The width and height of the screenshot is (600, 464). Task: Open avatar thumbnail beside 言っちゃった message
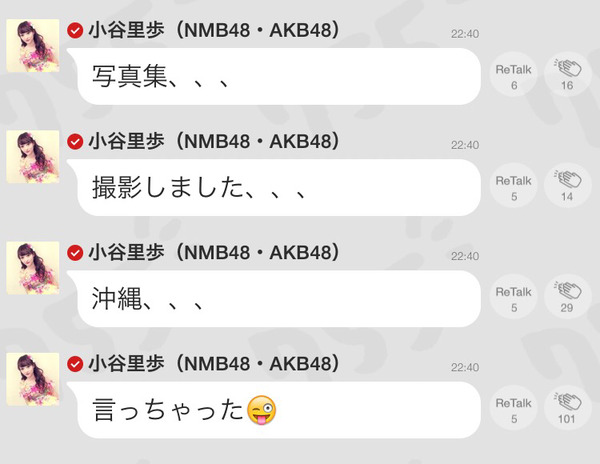coord(33,379)
